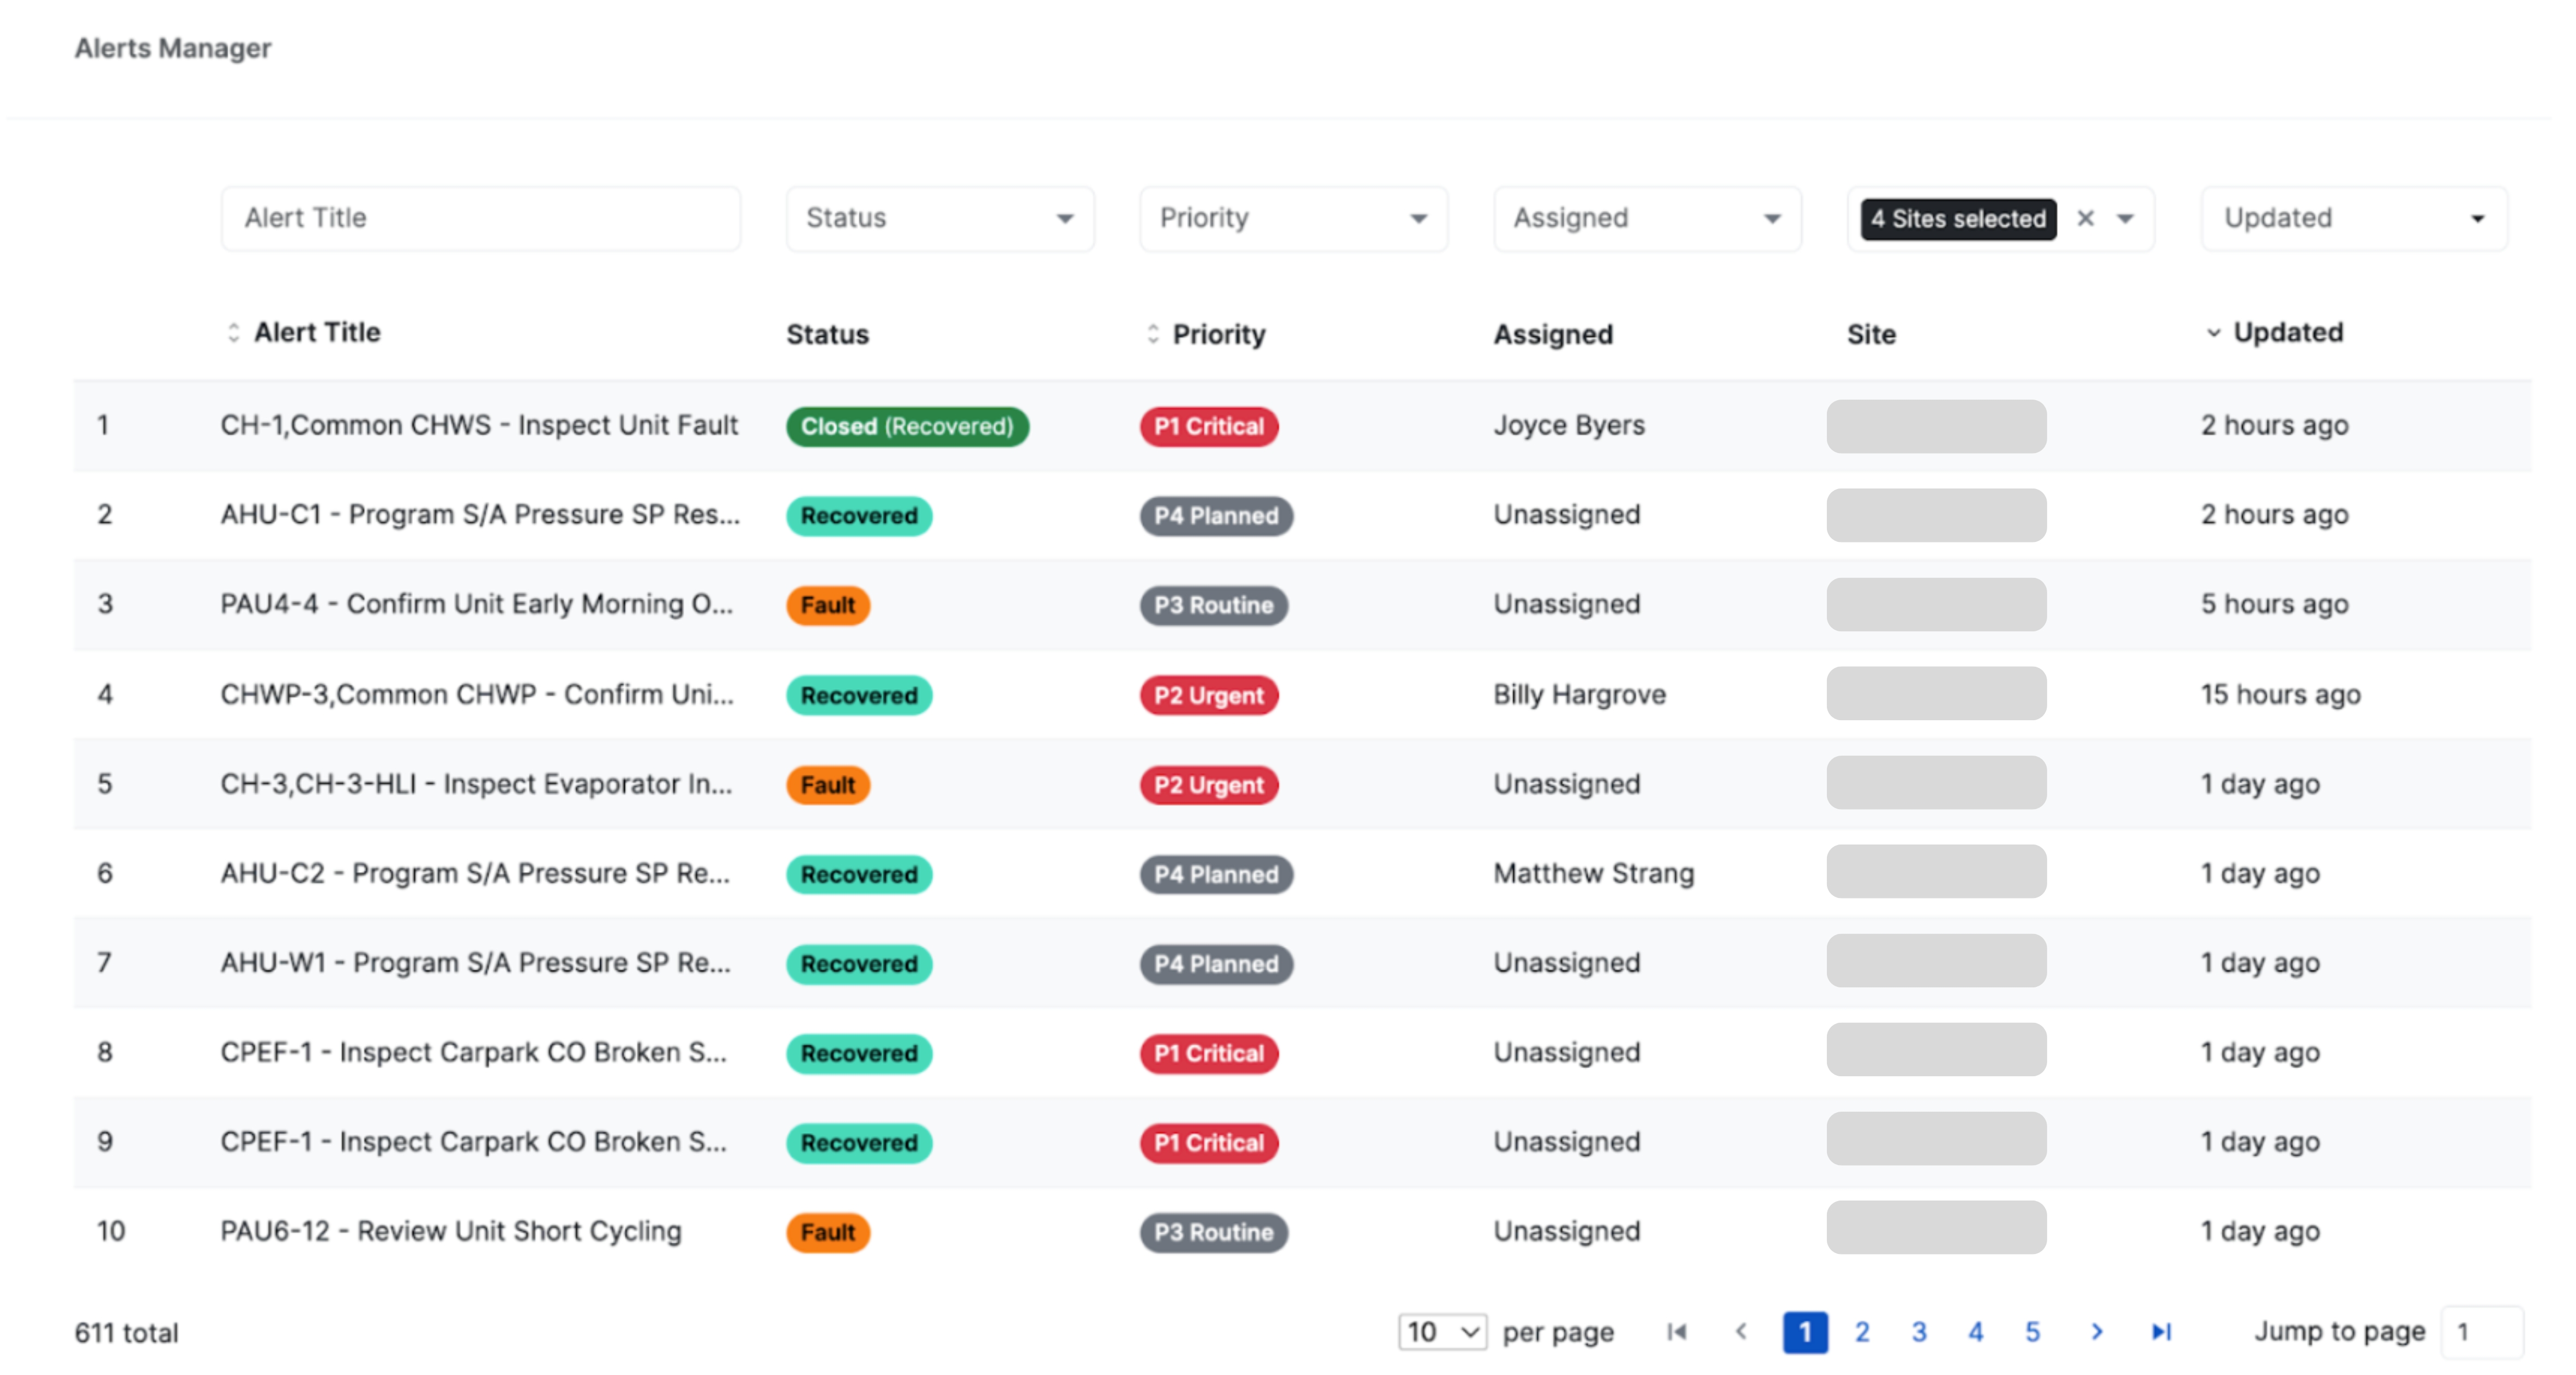The height and width of the screenshot is (1375, 2576).
Task: Click the next page arrow icon
Action: [x=2097, y=1331]
